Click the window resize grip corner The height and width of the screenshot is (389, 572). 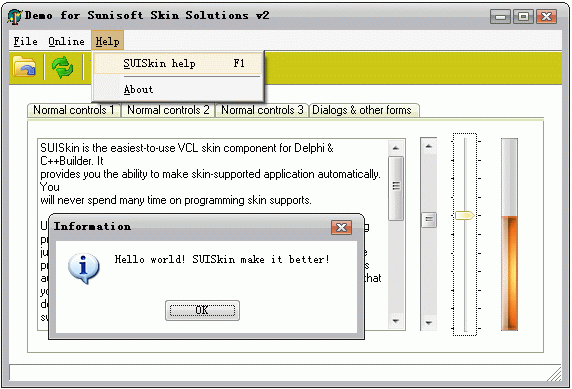[x=554, y=374]
